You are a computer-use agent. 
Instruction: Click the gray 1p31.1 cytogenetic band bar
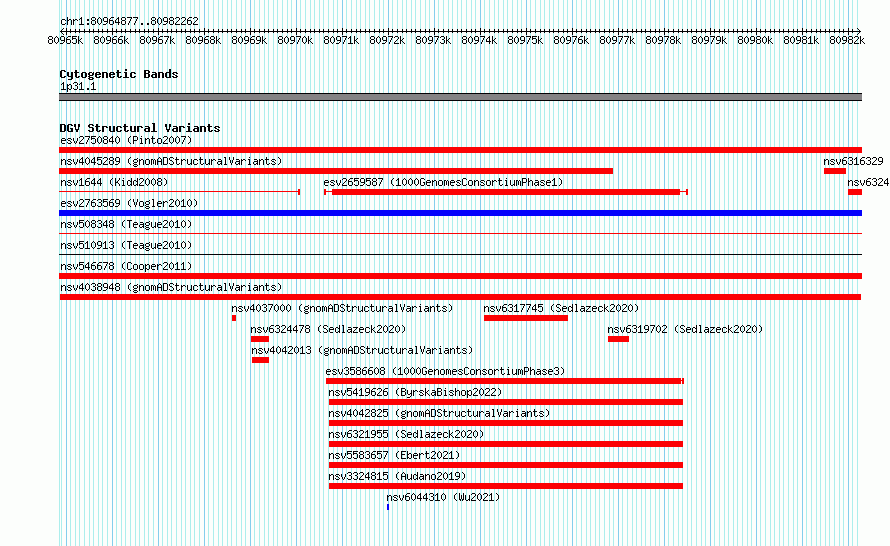click(x=460, y=97)
